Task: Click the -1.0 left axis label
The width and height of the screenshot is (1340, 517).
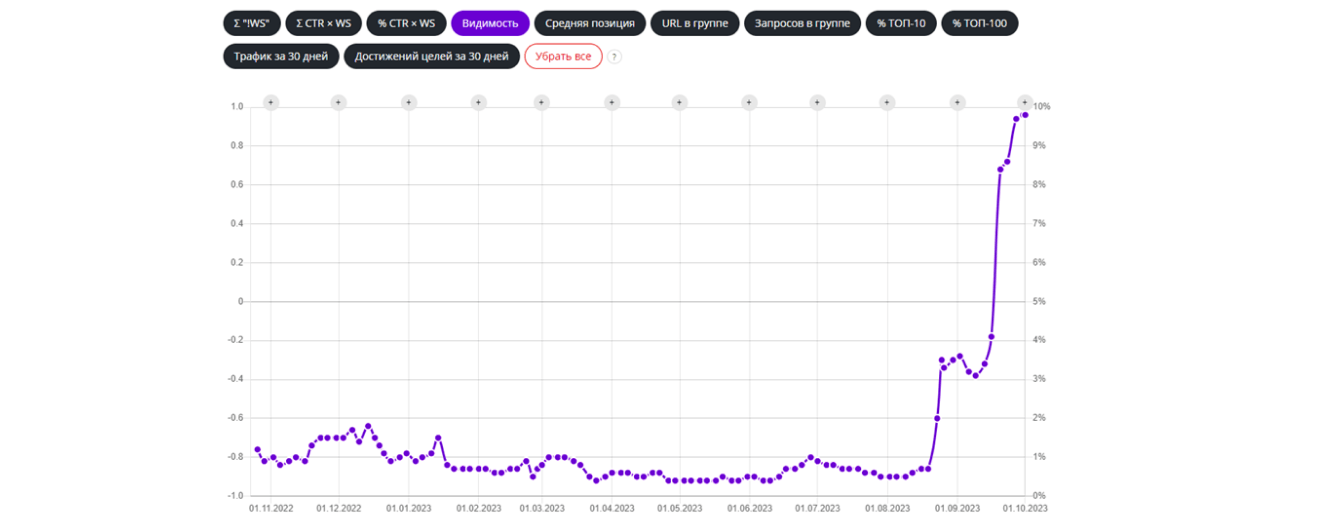Action: coord(235,496)
